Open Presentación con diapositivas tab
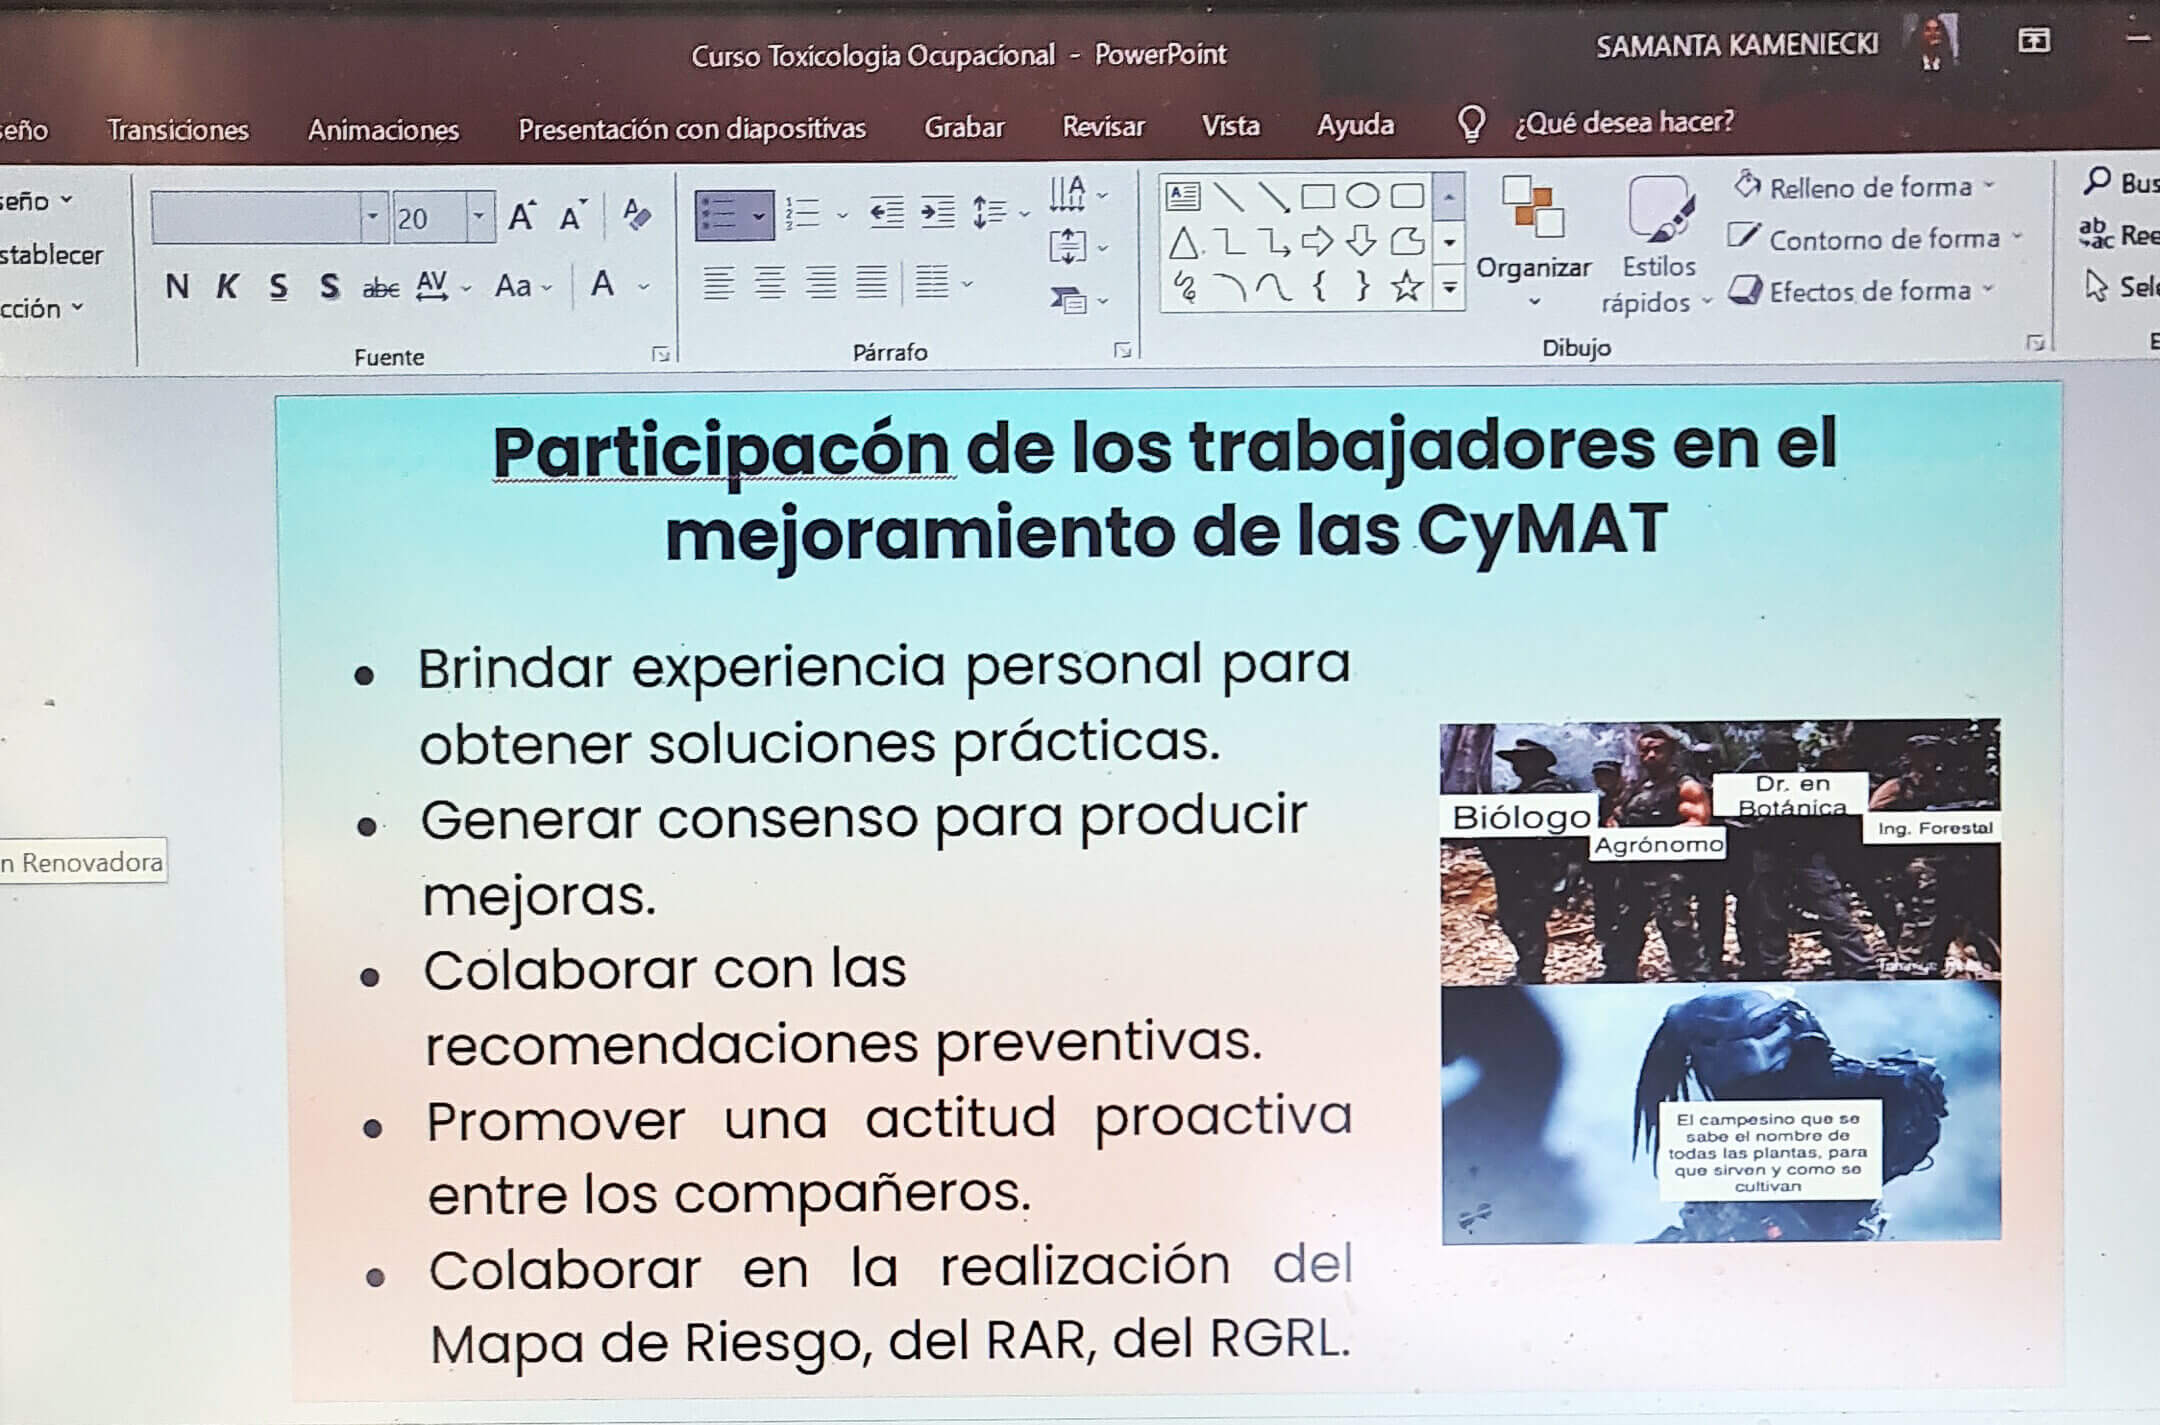The image size is (2160, 1425). (x=692, y=129)
